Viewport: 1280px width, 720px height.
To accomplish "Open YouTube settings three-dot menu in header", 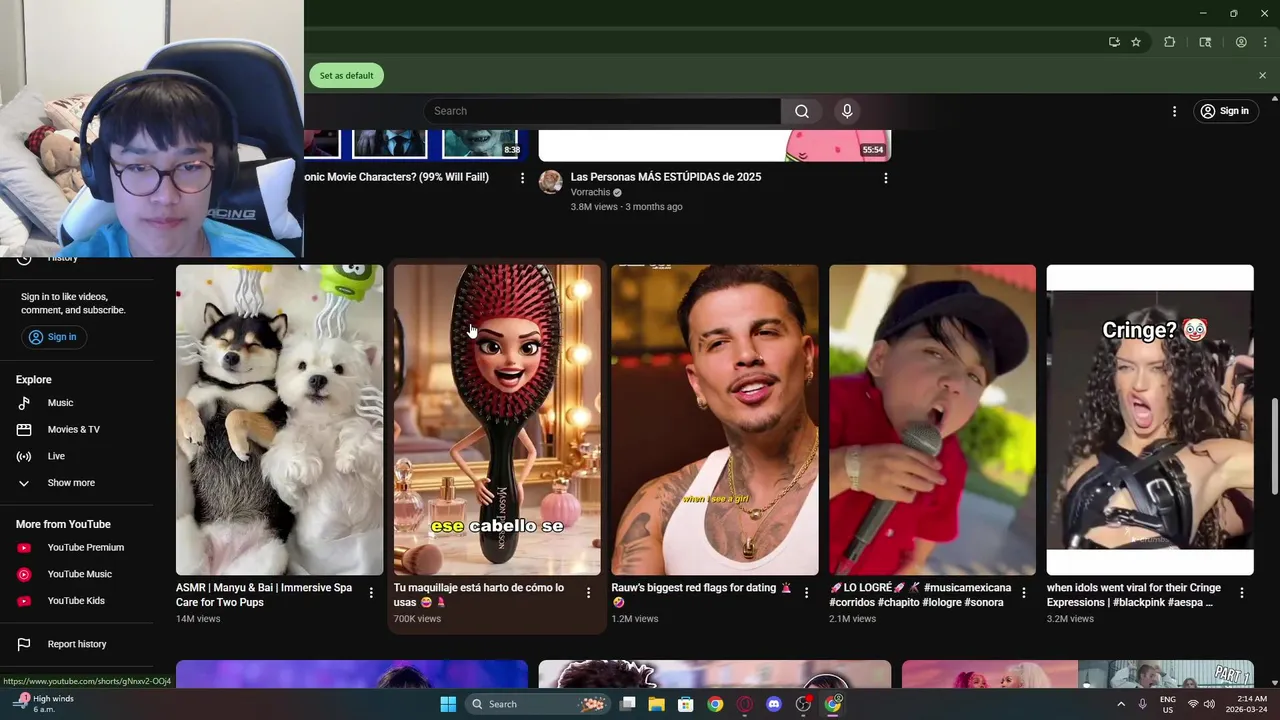I will pos(1174,111).
